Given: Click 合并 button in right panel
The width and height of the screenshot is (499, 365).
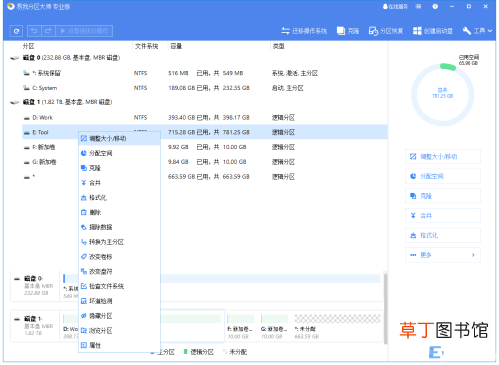Looking at the screenshot, I should 443,215.
